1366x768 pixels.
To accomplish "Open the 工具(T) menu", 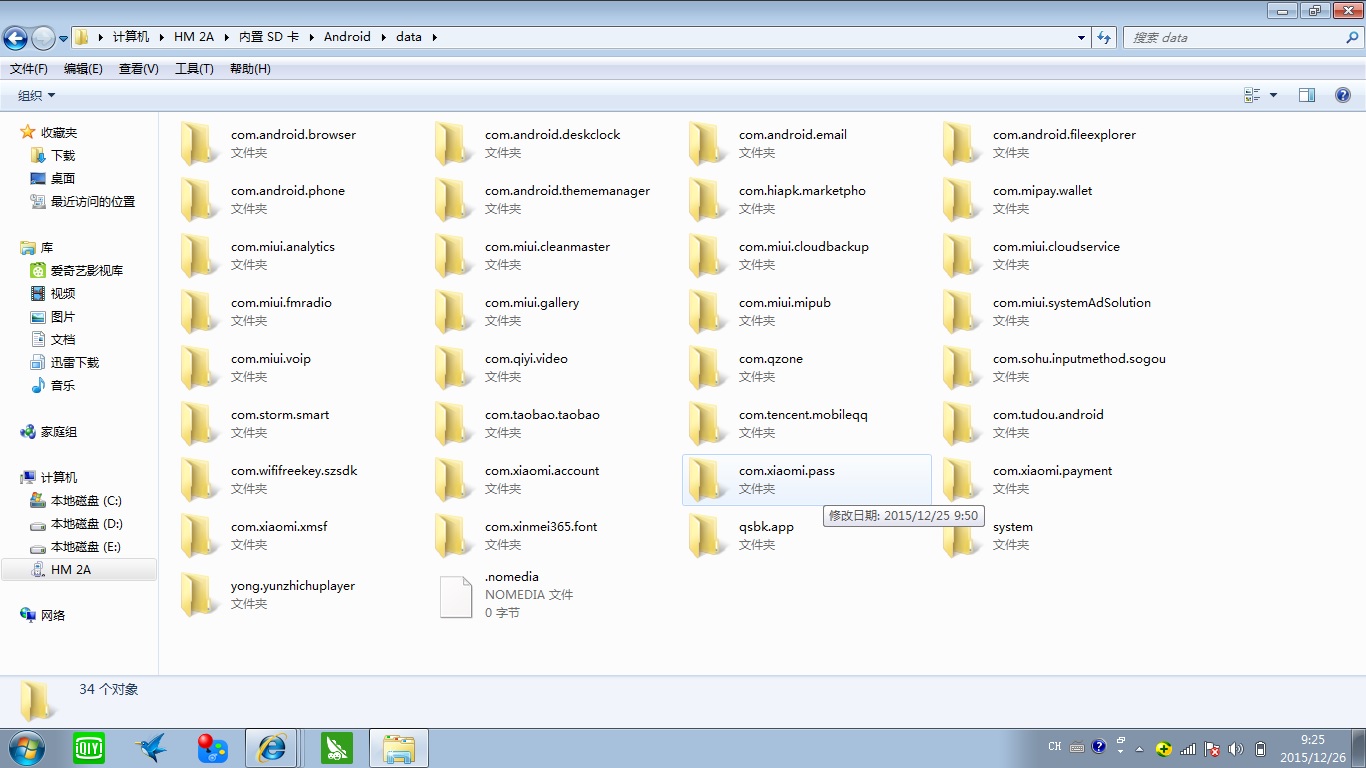I will tap(194, 69).
